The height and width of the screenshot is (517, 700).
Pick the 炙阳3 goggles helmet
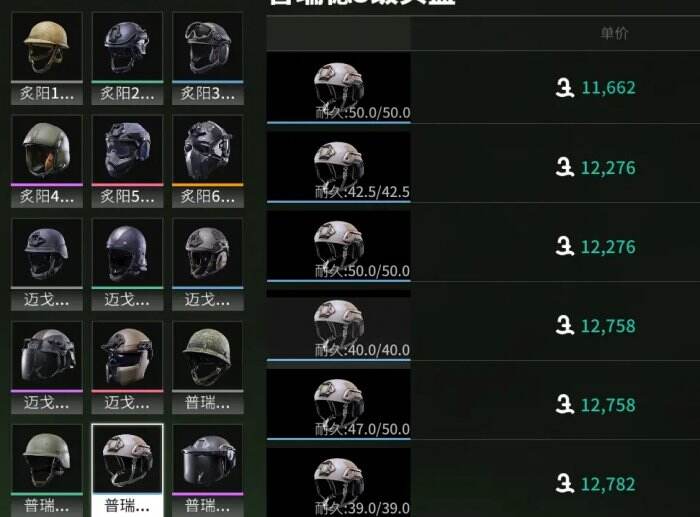click(x=208, y=58)
